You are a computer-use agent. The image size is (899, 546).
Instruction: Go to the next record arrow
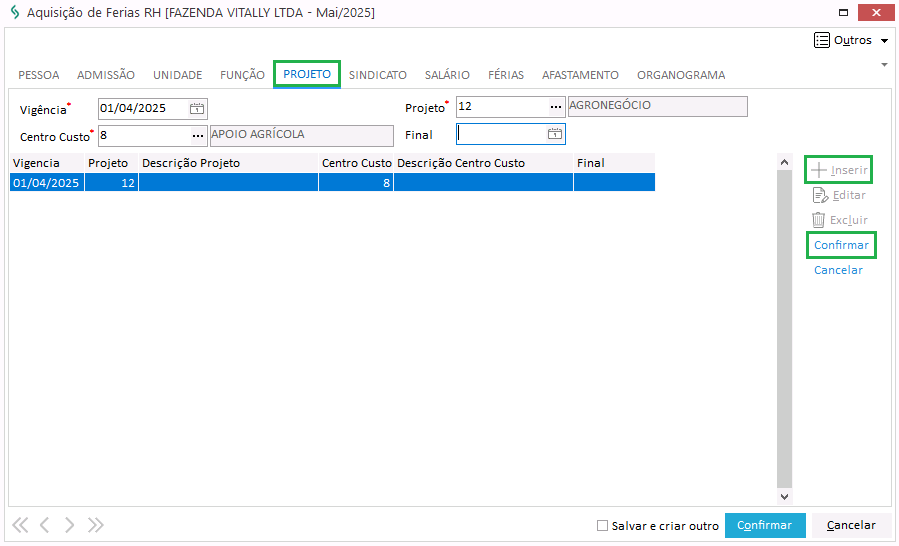tap(69, 525)
